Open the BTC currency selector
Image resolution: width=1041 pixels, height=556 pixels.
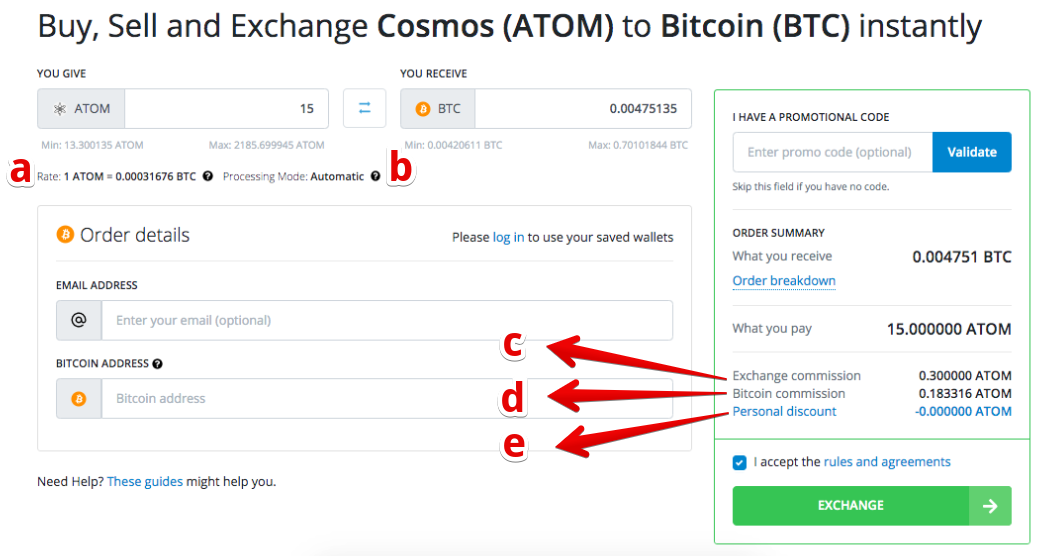point(438,109)
